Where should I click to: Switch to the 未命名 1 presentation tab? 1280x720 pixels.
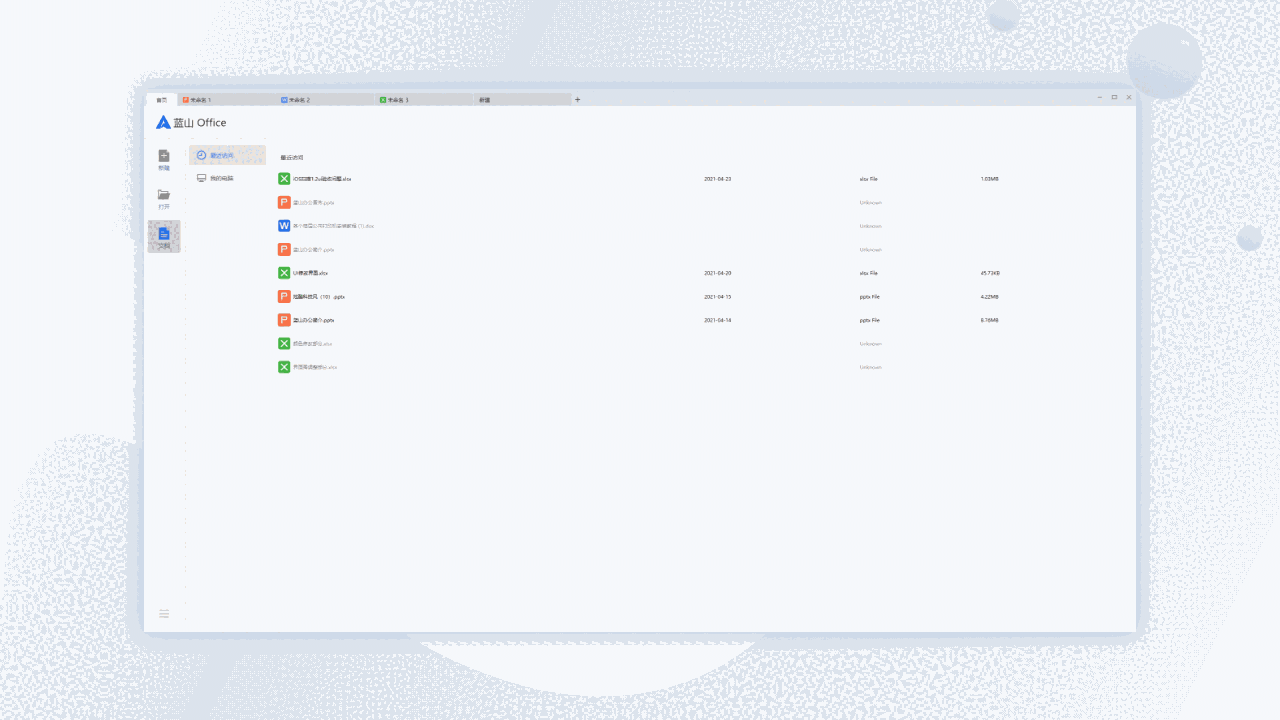(x=228, y=100)
